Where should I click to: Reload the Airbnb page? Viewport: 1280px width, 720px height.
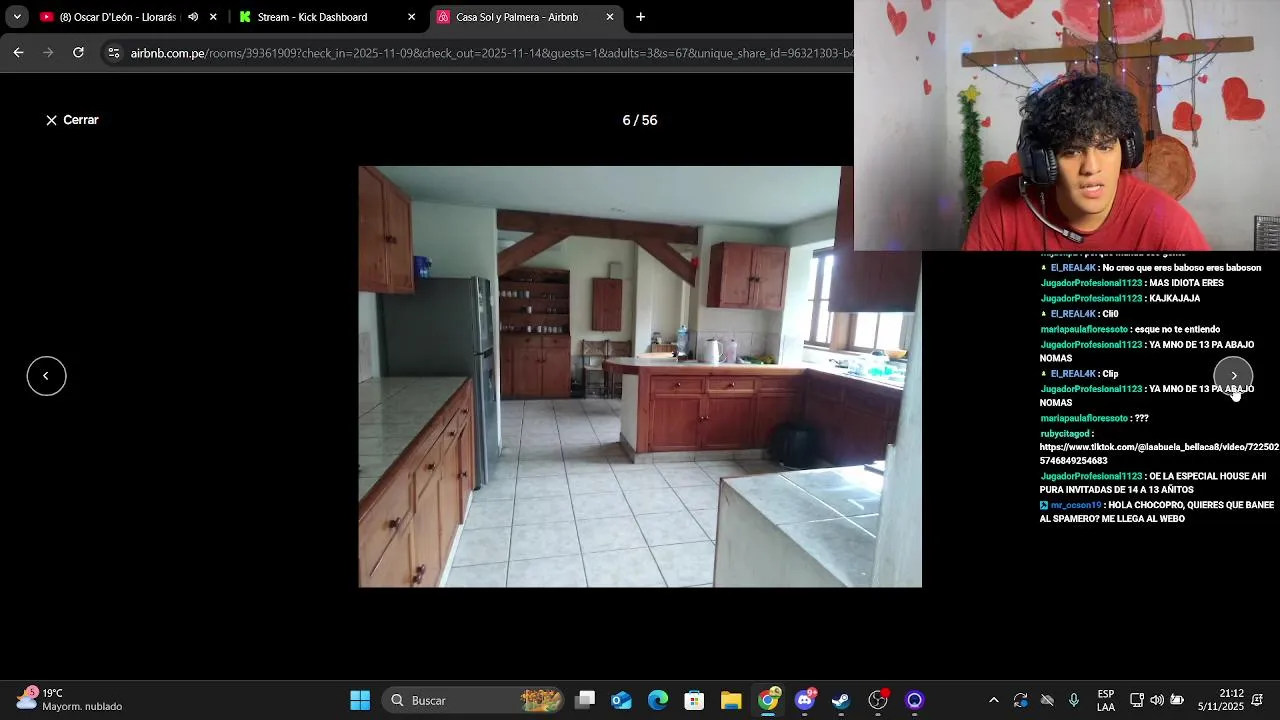pyautogui.click(x=78, y=53)
